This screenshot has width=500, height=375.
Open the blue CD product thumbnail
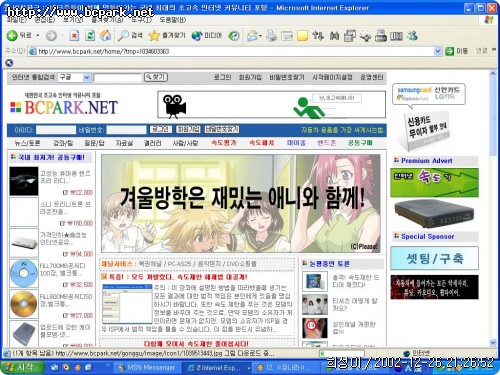click(24, 273)
